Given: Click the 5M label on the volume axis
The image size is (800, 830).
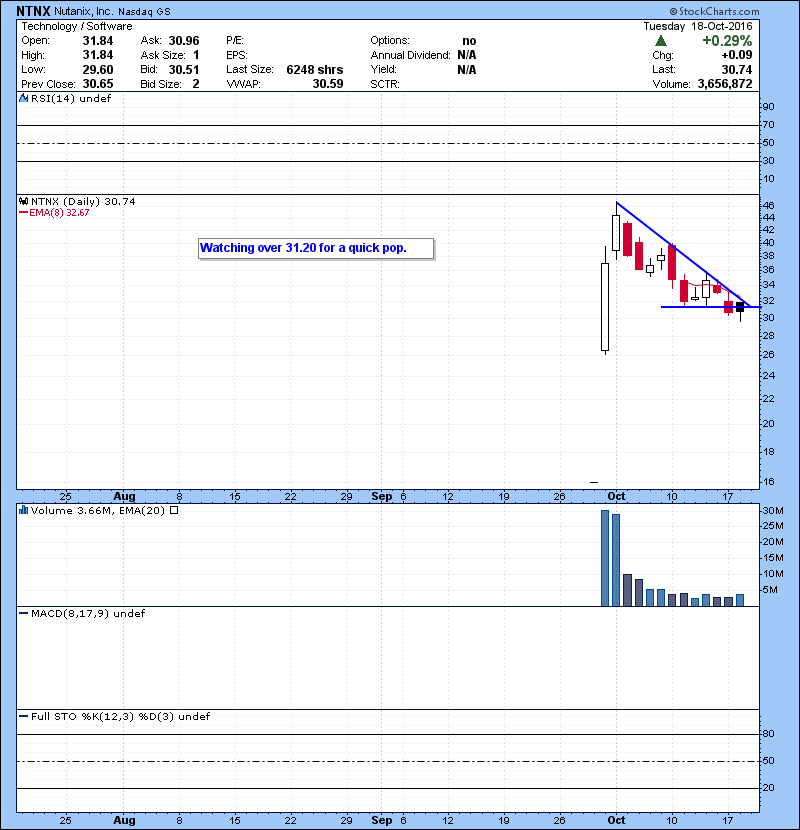Looking at the screenshot, I should tap(770, 590).
